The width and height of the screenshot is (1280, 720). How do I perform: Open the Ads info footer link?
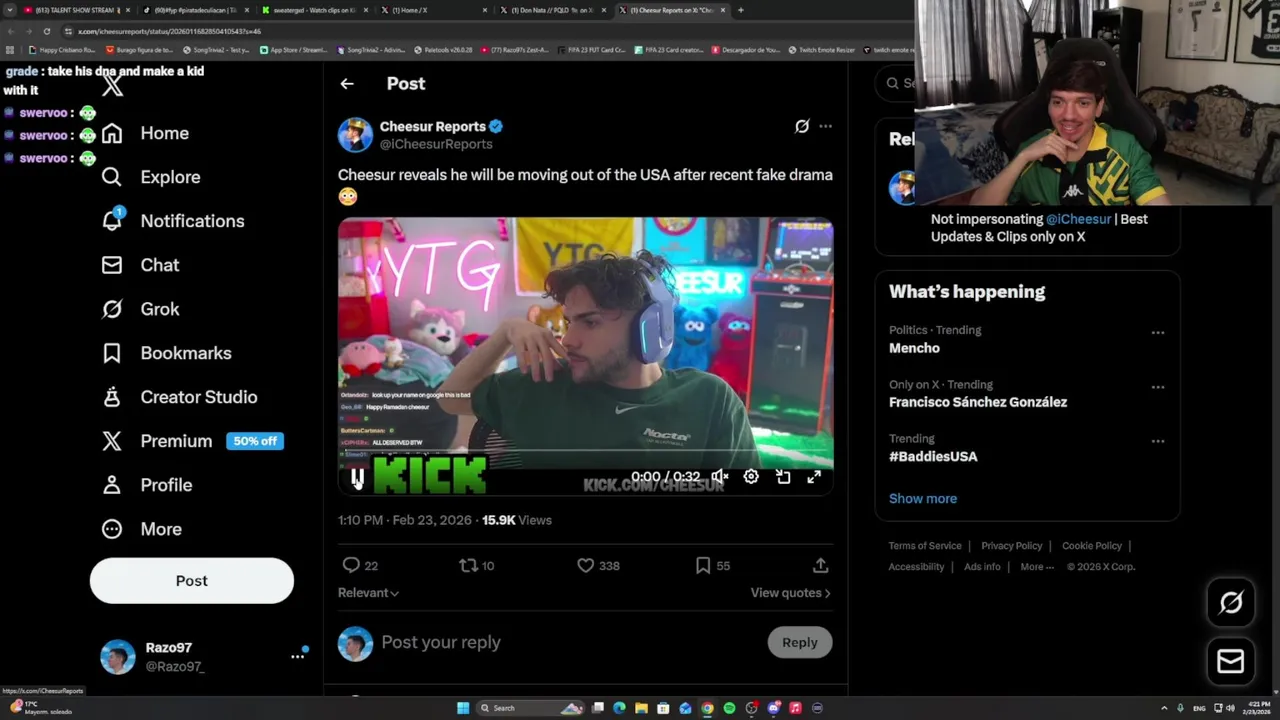click(x=982, y=567)
